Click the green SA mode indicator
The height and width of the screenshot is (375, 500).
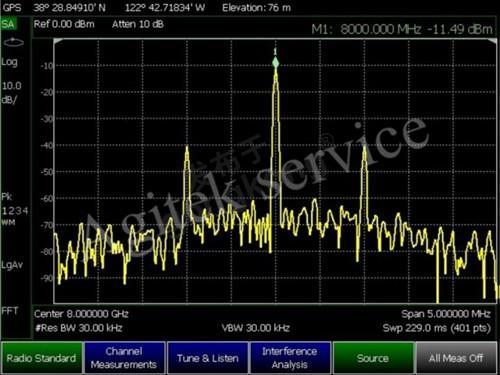pos(8,24)
